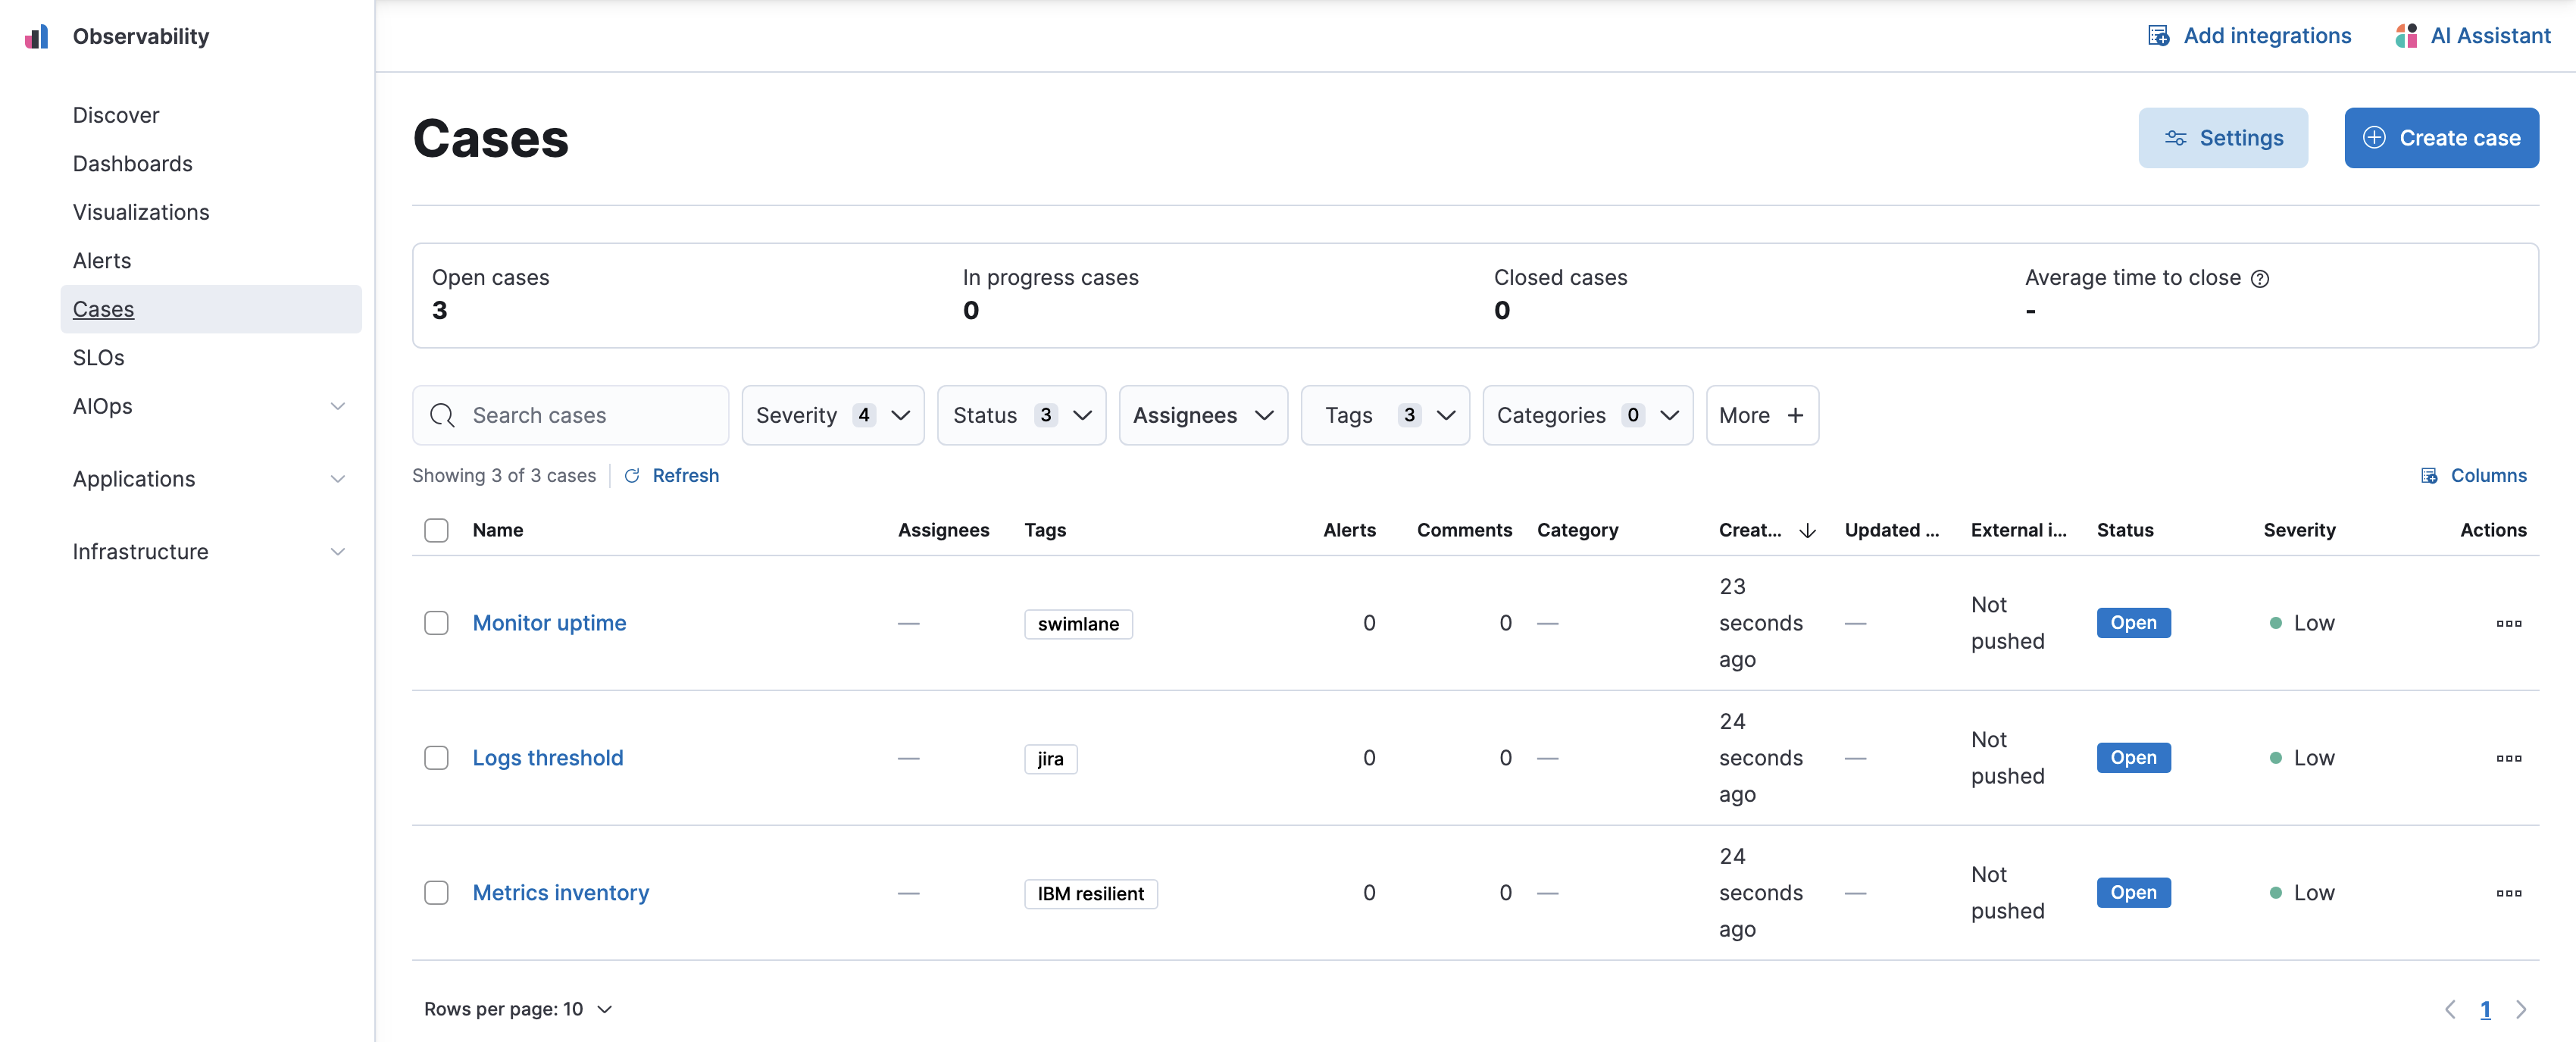The image size is (2576, 1042).
Task: Toggle the checkbox for Monitor uptime case
Action: (x=436, y=621)
